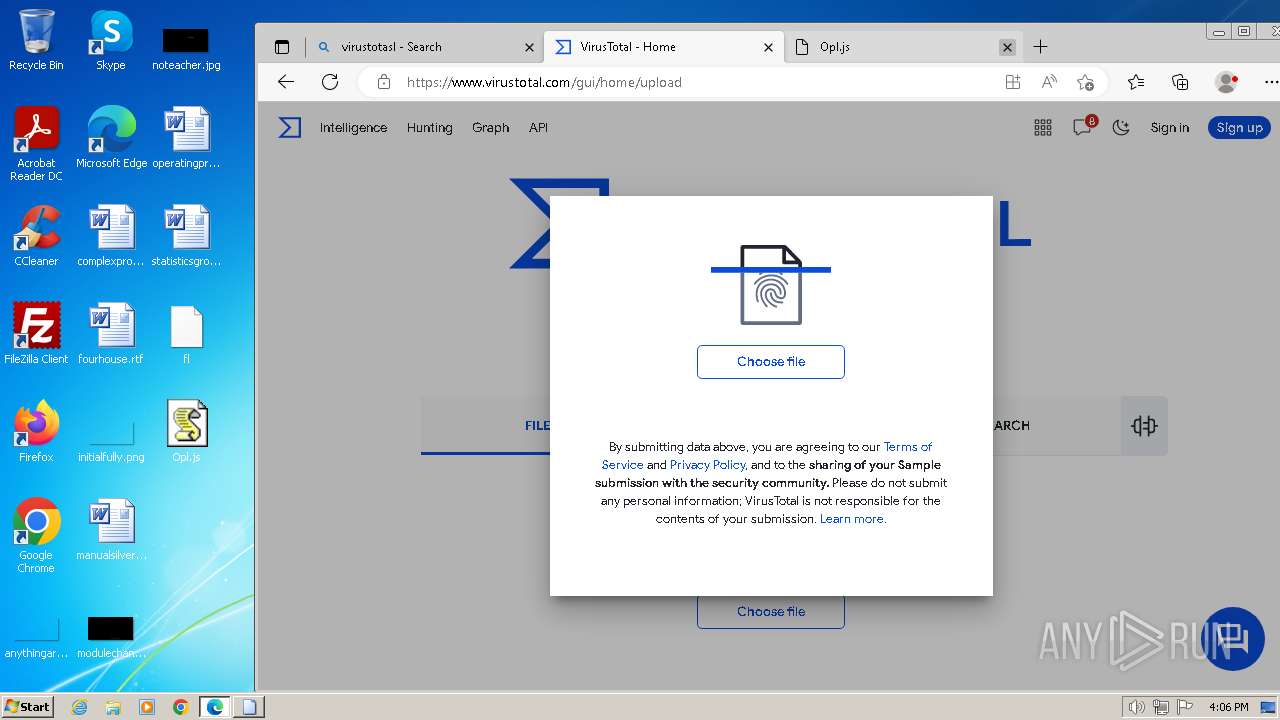Open anythingar... desktop file
Image resolution: width=1280 pixels, height=720 pixels.
tap(36, 638)
